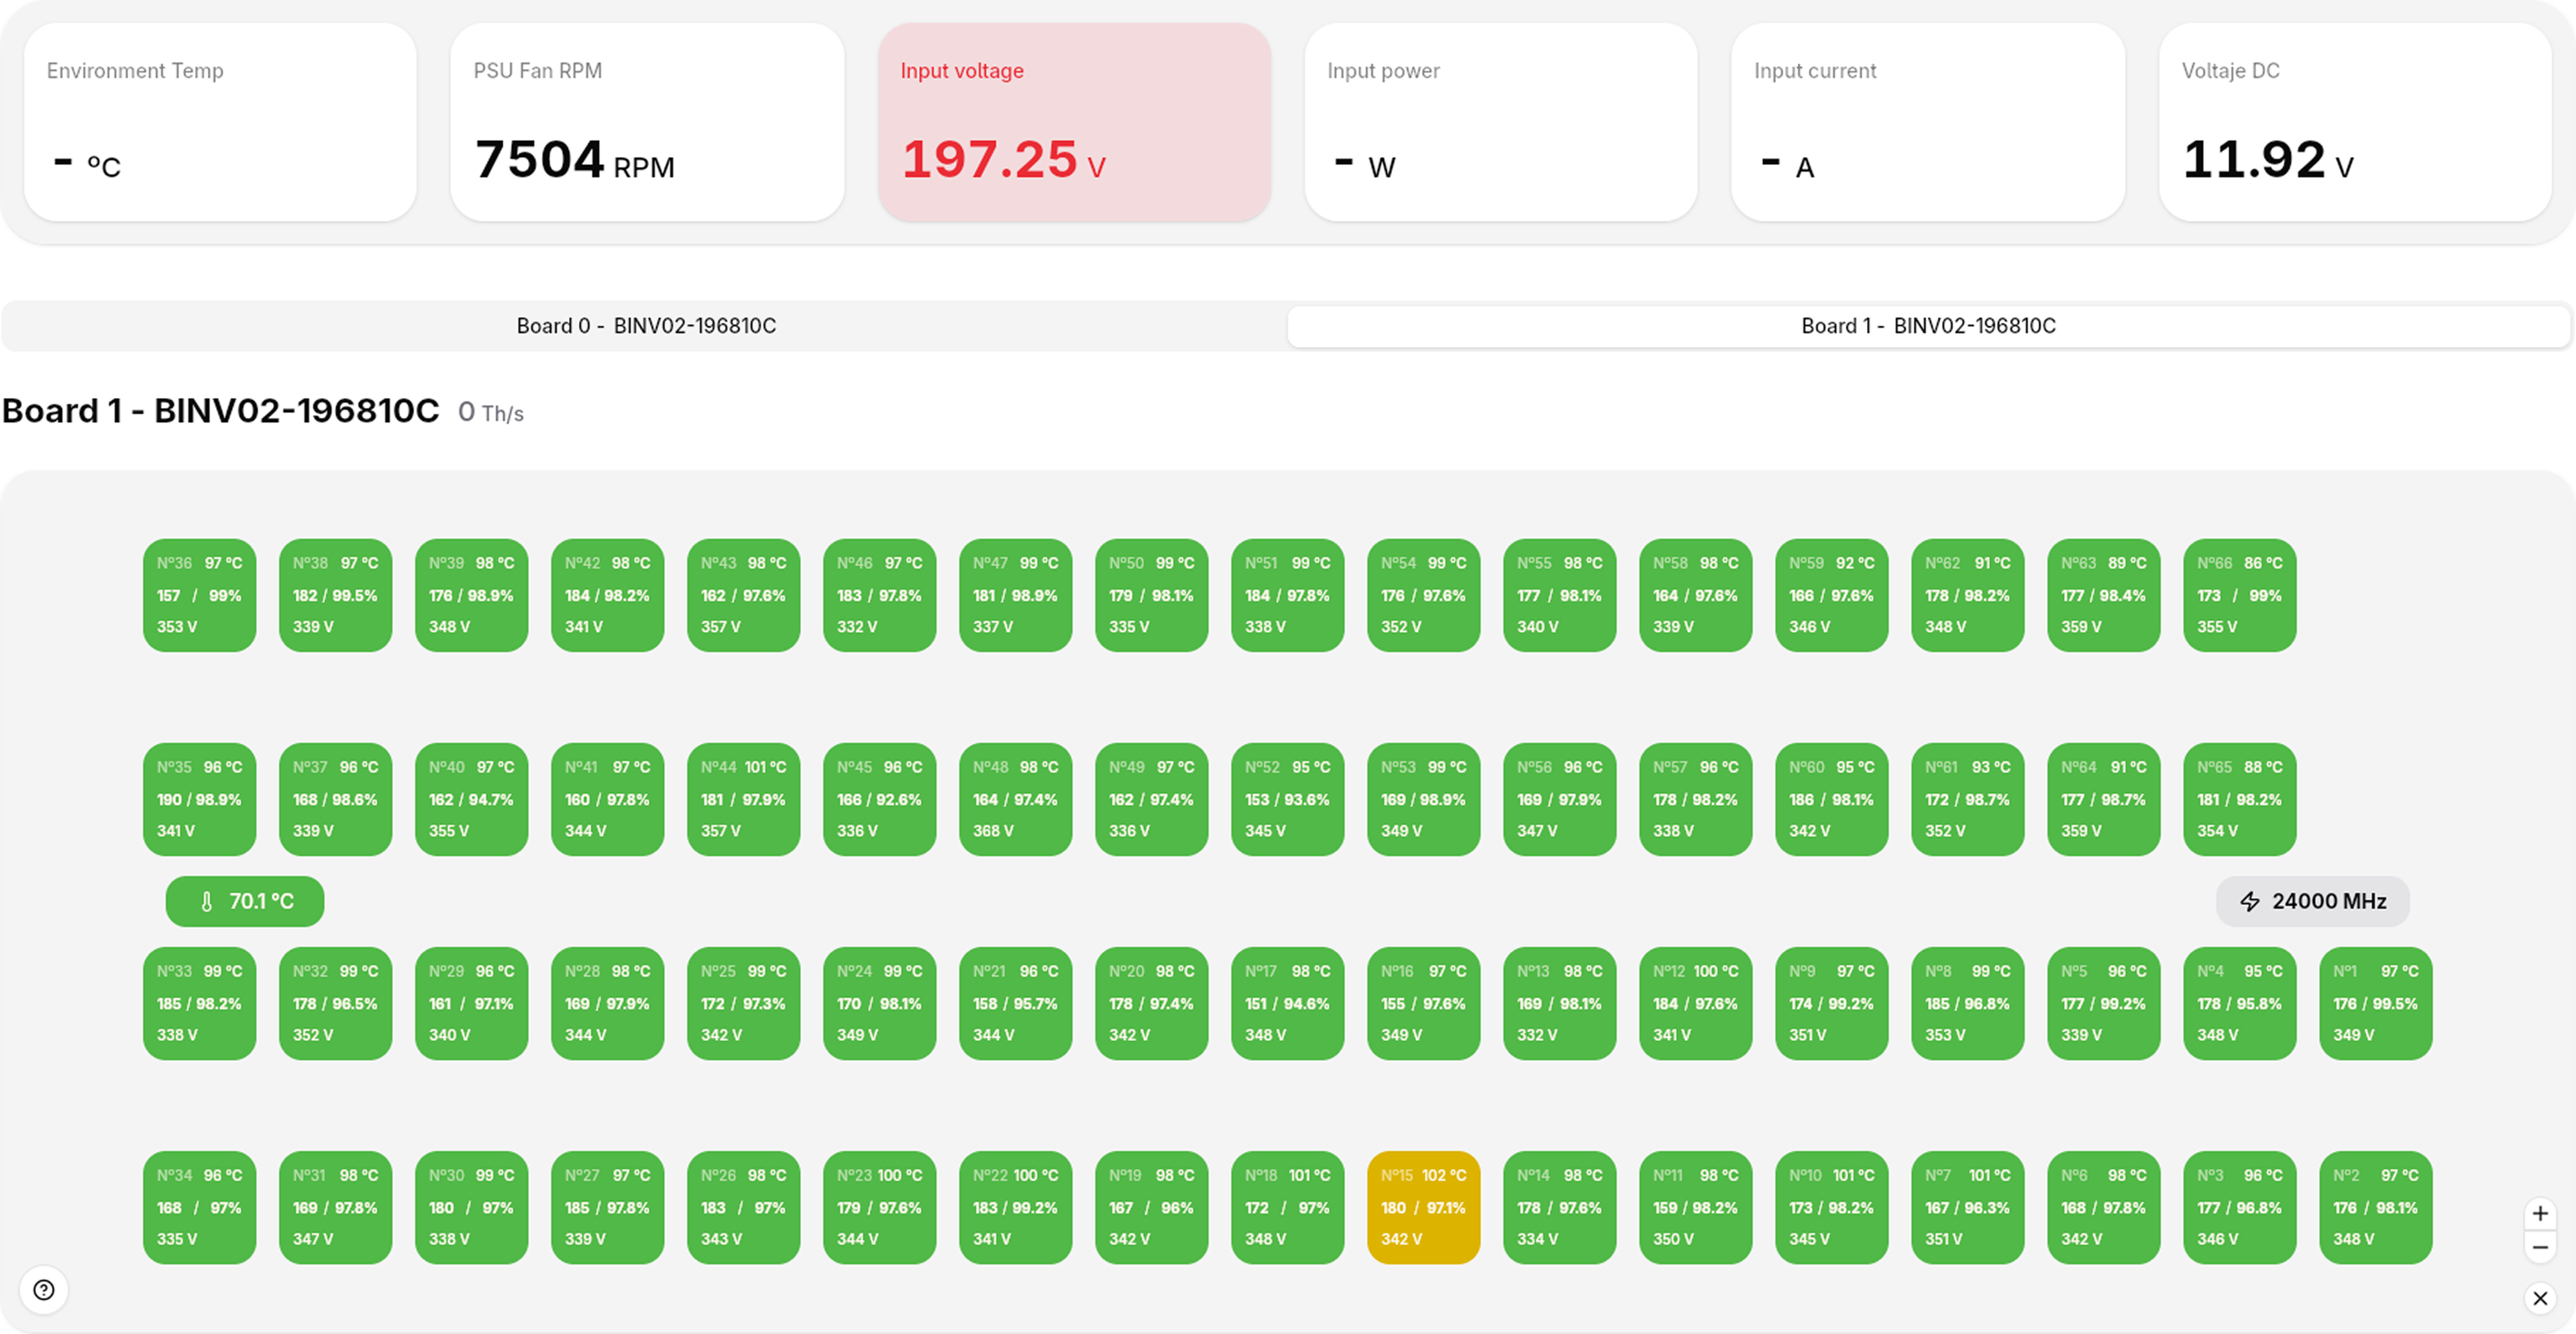Click chip N°1 tile
The height and width of the screenshot is (1334, 2576).
(2375, 1003)
